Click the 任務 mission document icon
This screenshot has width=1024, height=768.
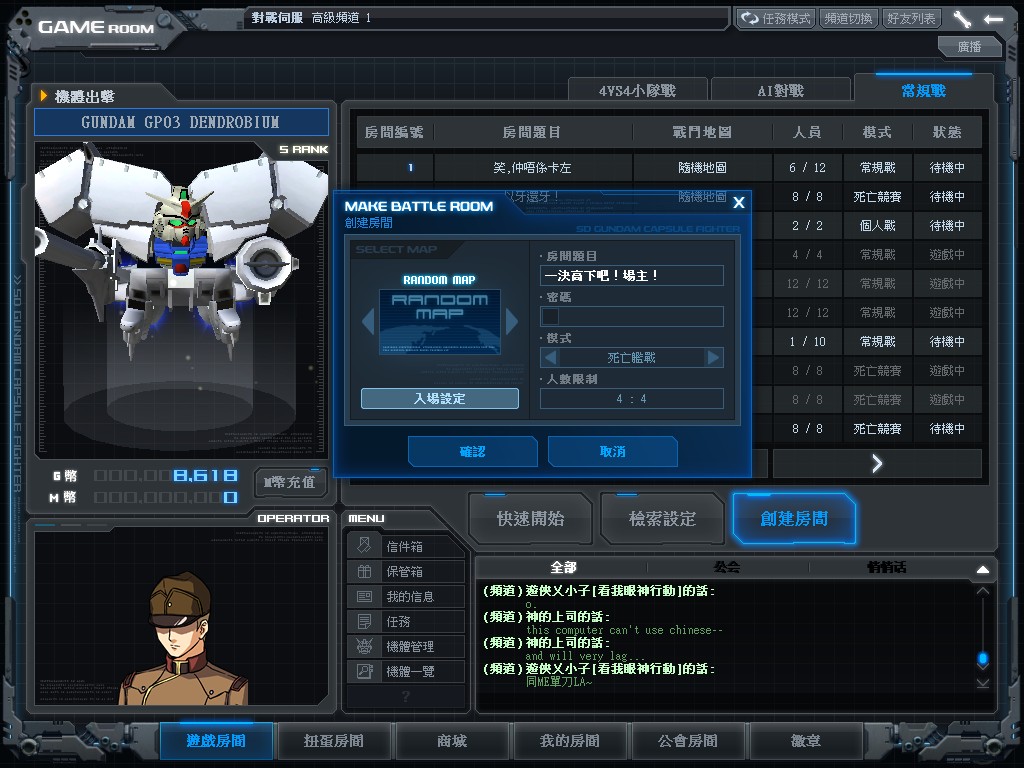coord(364,621)
